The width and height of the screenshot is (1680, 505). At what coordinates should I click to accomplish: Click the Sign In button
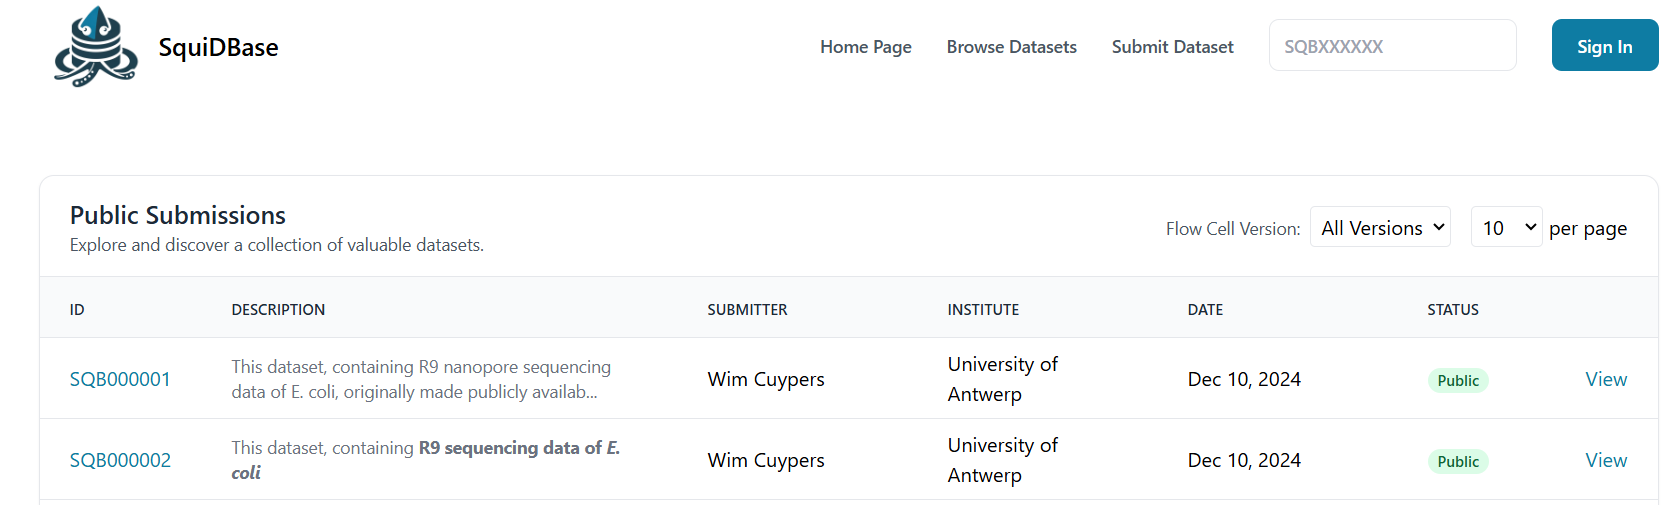coord(1605,46)
